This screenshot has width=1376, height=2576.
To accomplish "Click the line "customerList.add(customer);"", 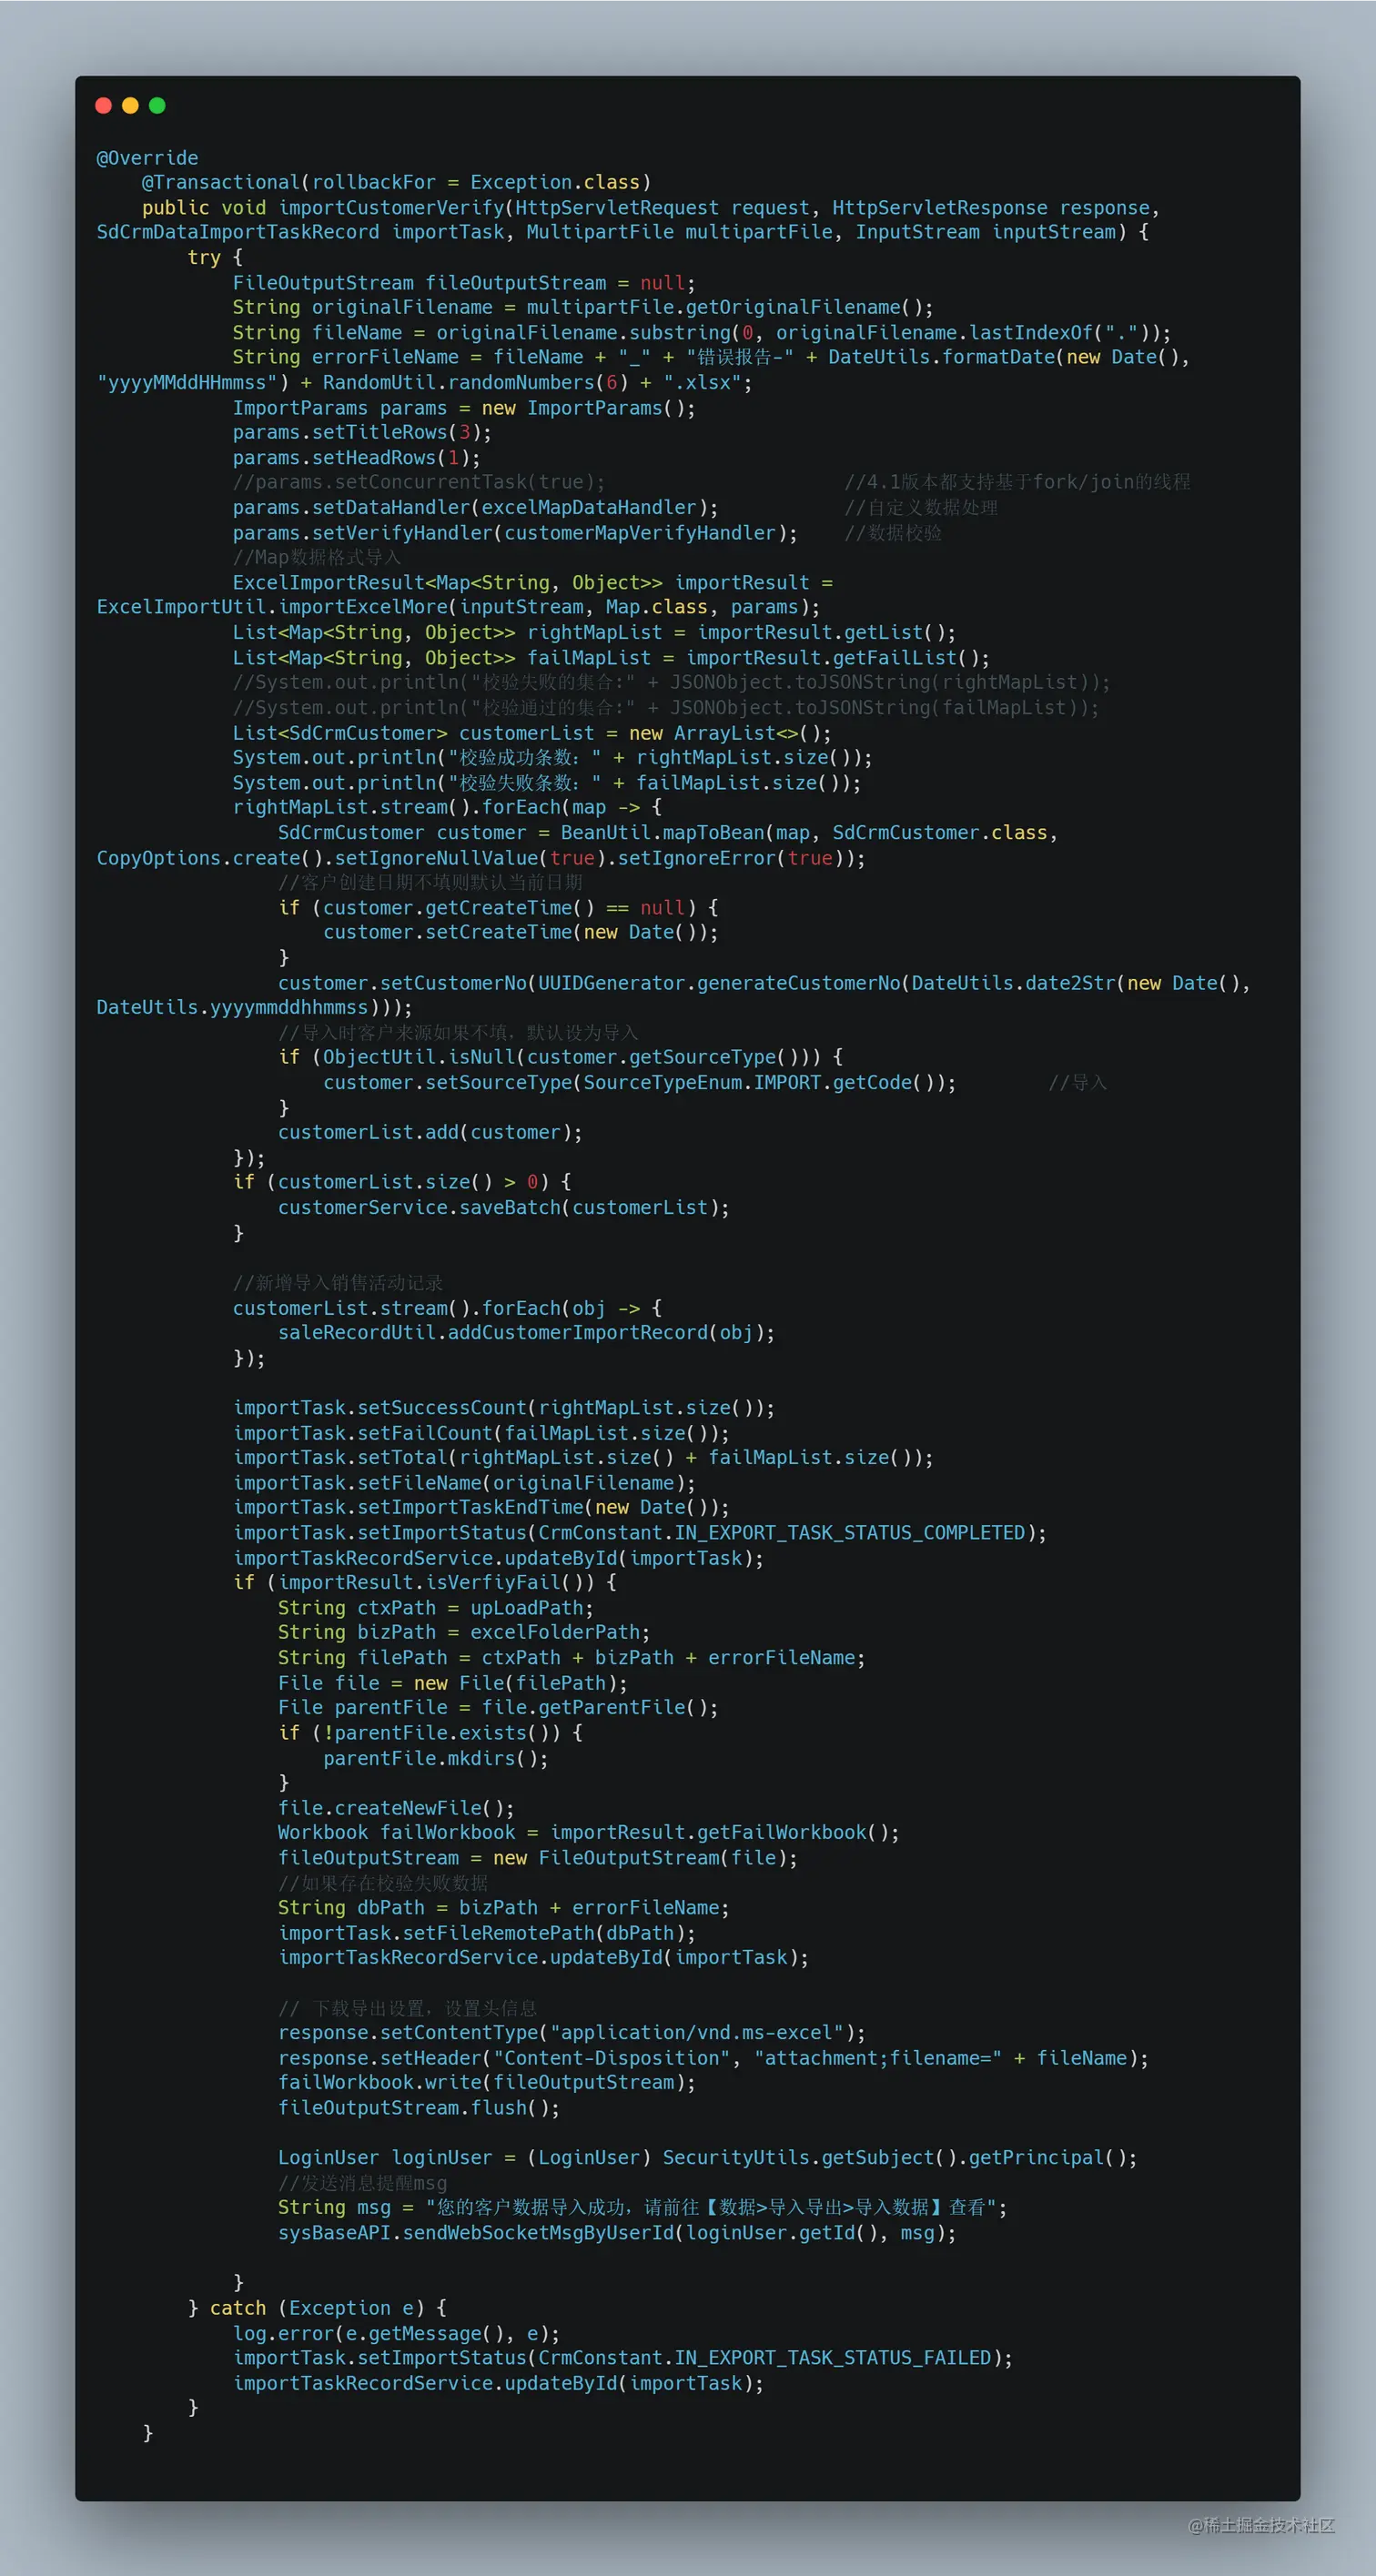I will click(x=430, y=1133).
